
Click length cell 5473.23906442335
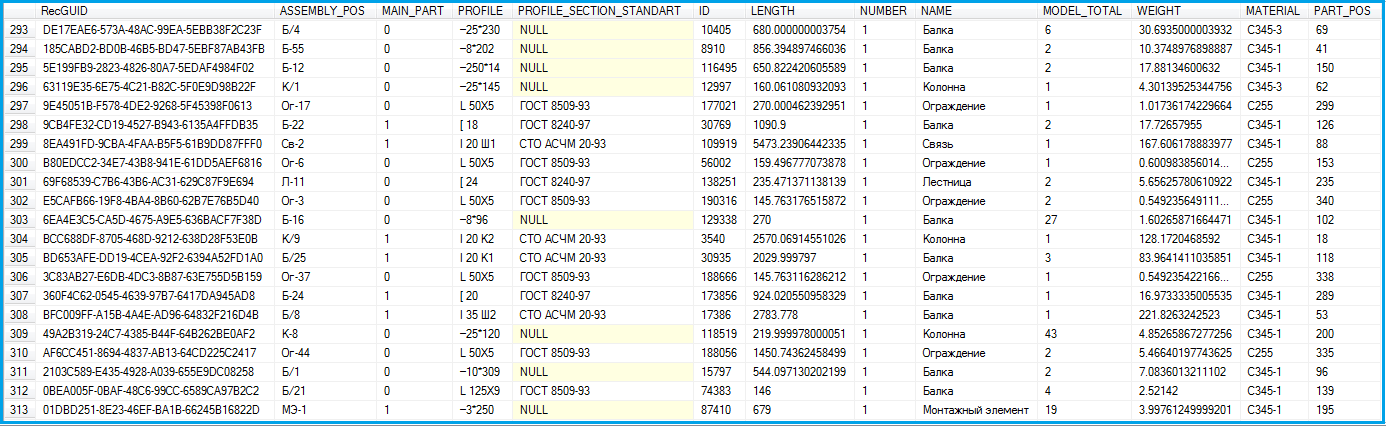801,144
